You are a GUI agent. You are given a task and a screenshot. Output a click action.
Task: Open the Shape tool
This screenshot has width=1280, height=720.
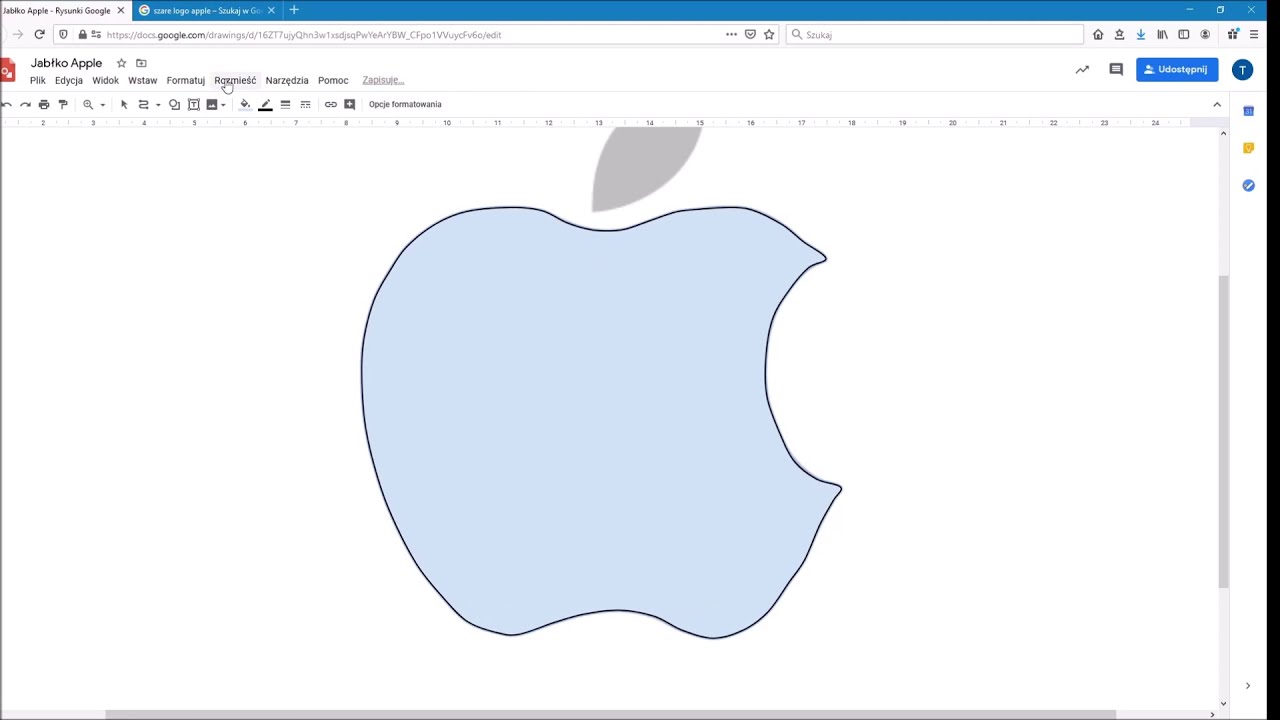click(174, 104)
